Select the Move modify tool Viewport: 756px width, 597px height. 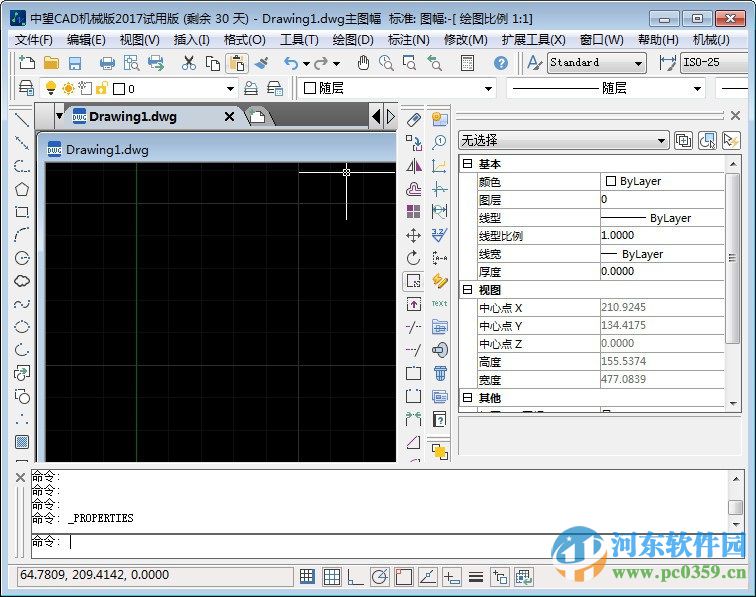click(x=413, y=235)
